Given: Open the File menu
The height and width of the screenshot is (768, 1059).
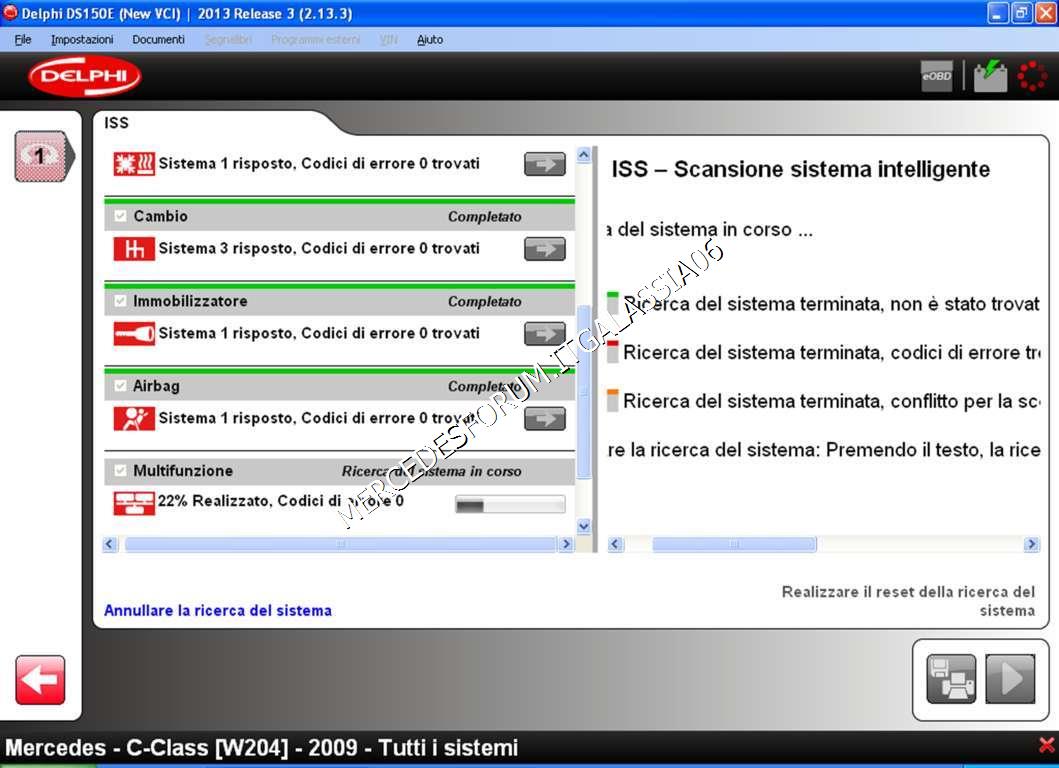Looking at the screenshot, I should (x=23, y=40).
